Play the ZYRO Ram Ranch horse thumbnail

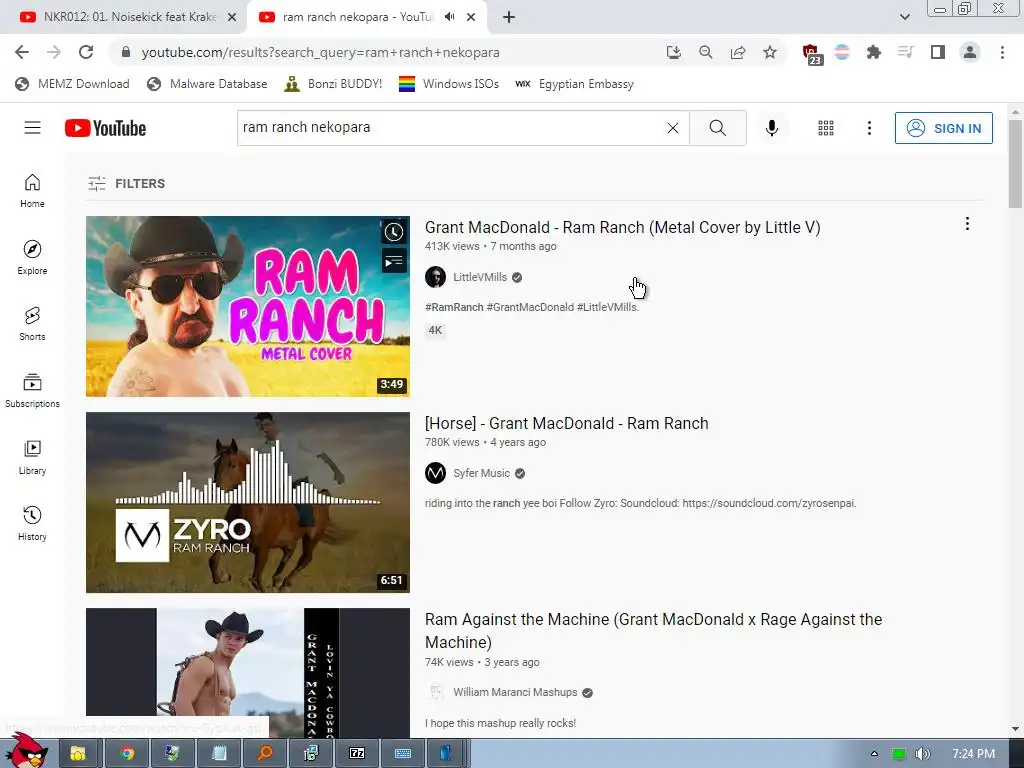point(248,502)
